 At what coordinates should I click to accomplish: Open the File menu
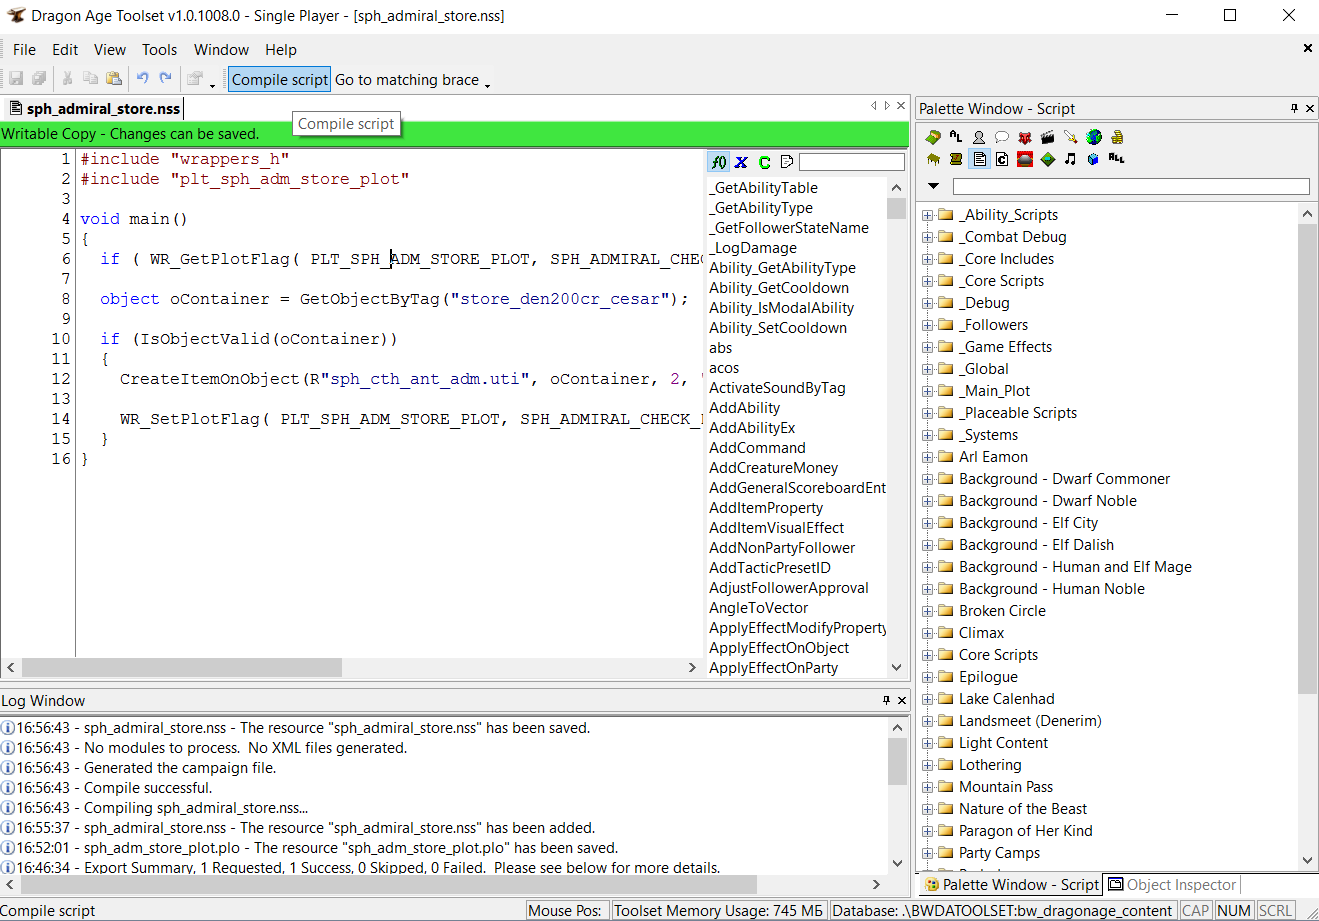coord(25,49)
